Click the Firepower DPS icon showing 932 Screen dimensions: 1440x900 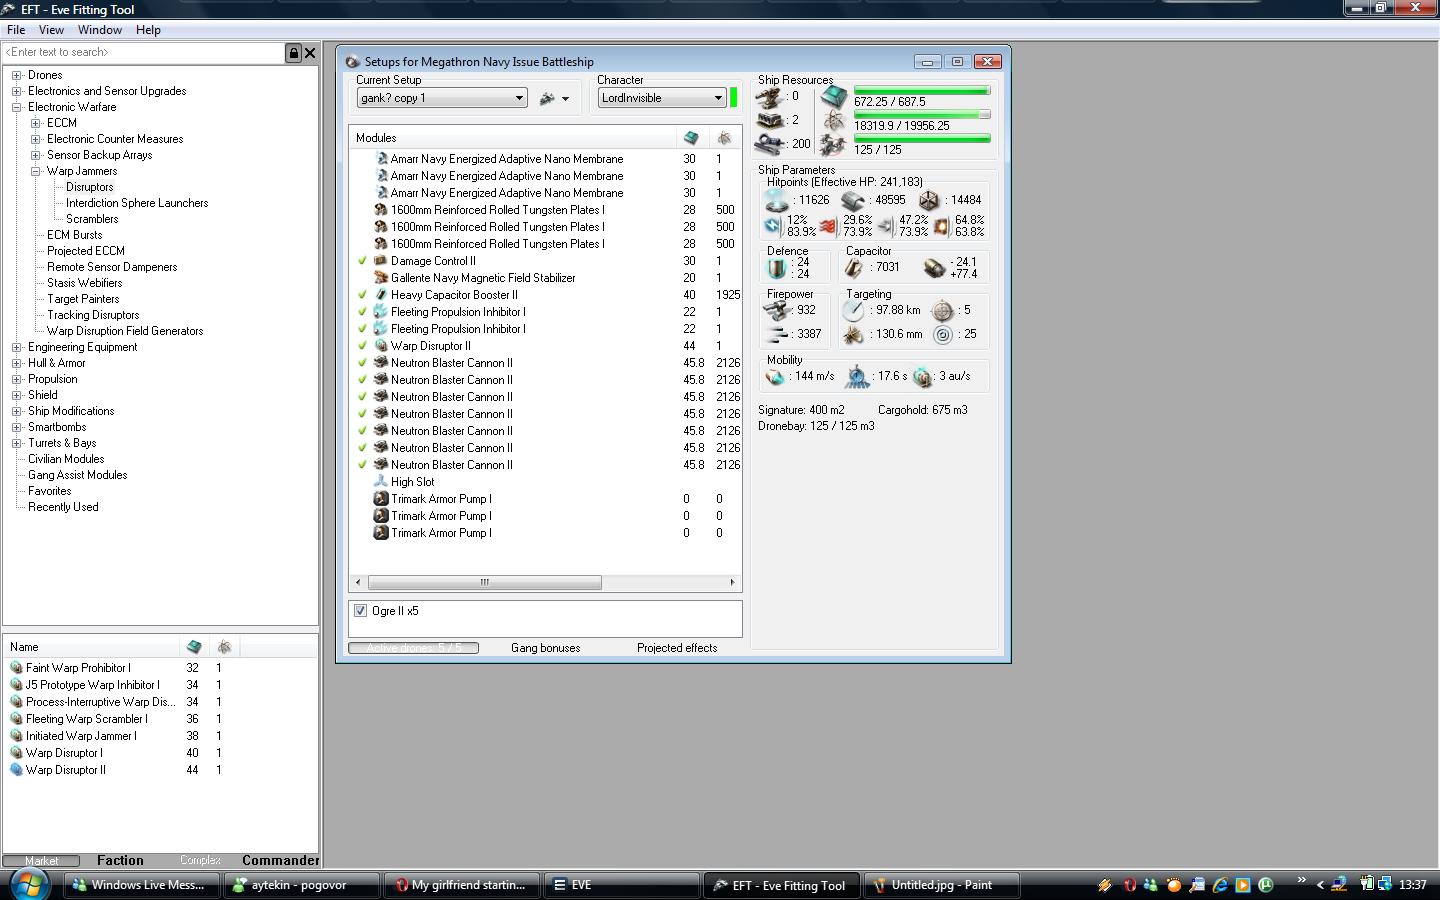[776, 311]
